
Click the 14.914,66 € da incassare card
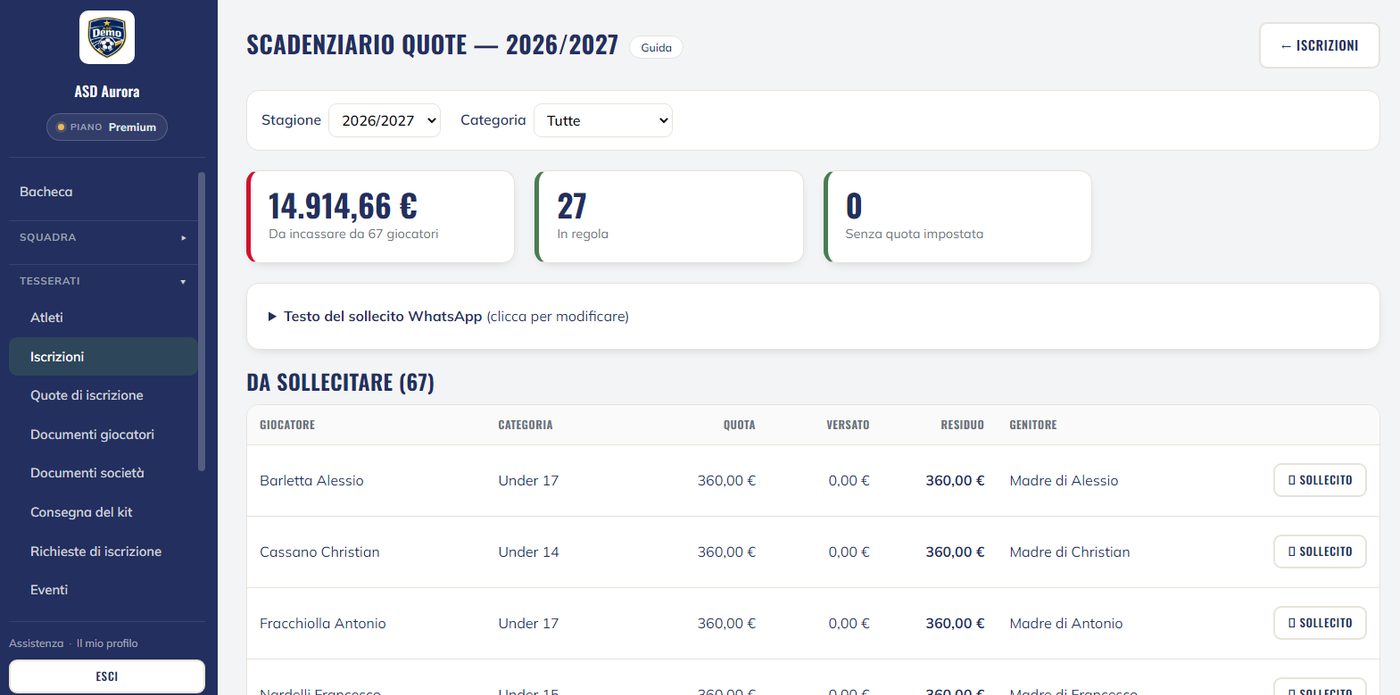tap(381, 217)
